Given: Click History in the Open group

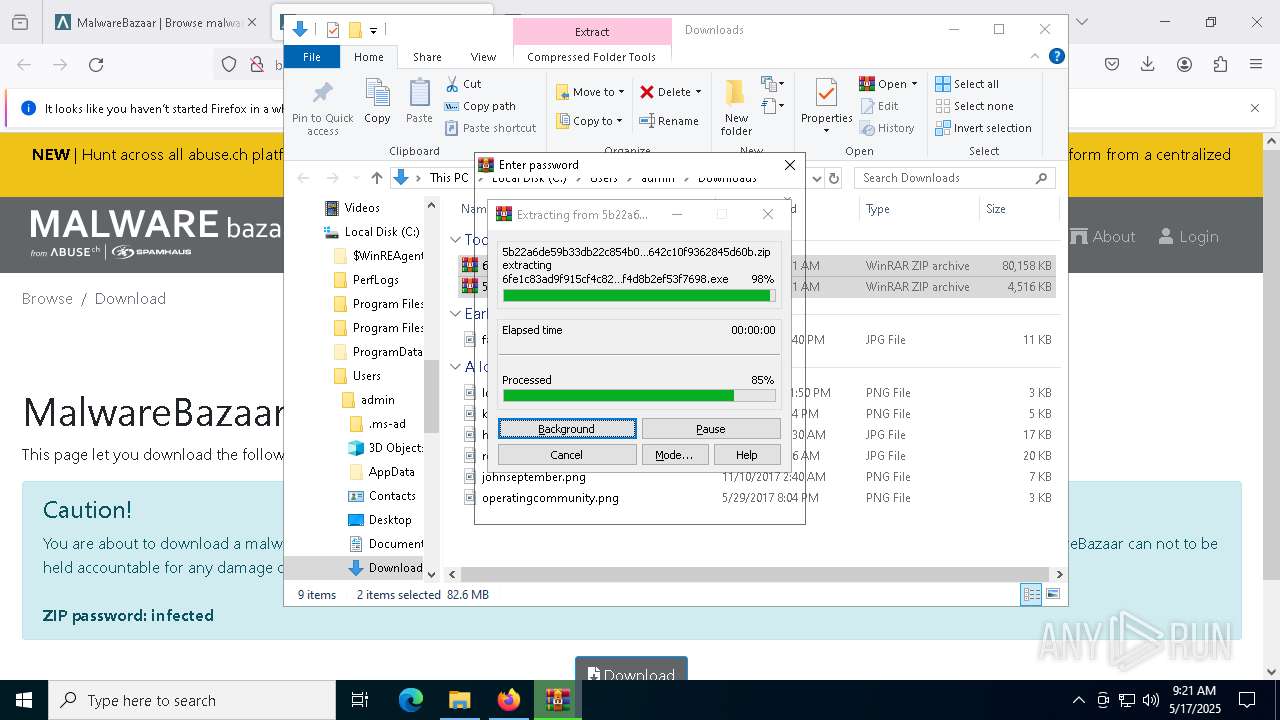Looking at the screenshot, I should click(x=887, y=128).
